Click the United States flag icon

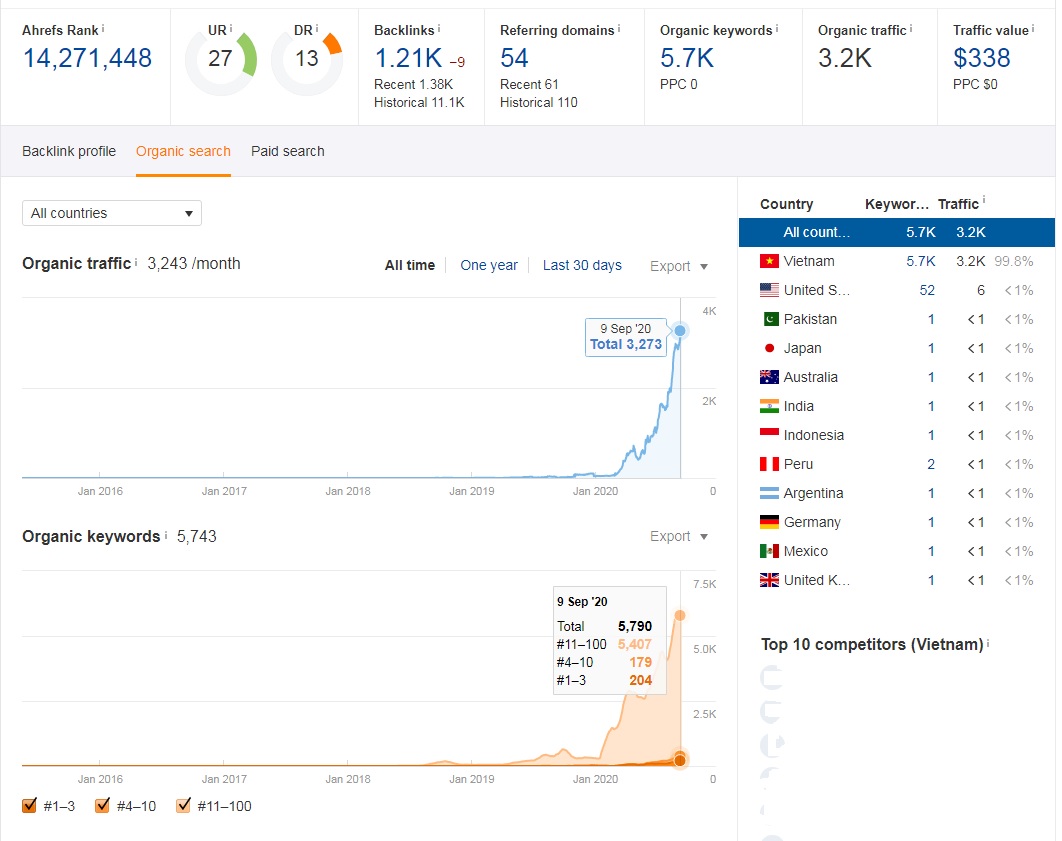pyautogui.click(x=769, y=290)
